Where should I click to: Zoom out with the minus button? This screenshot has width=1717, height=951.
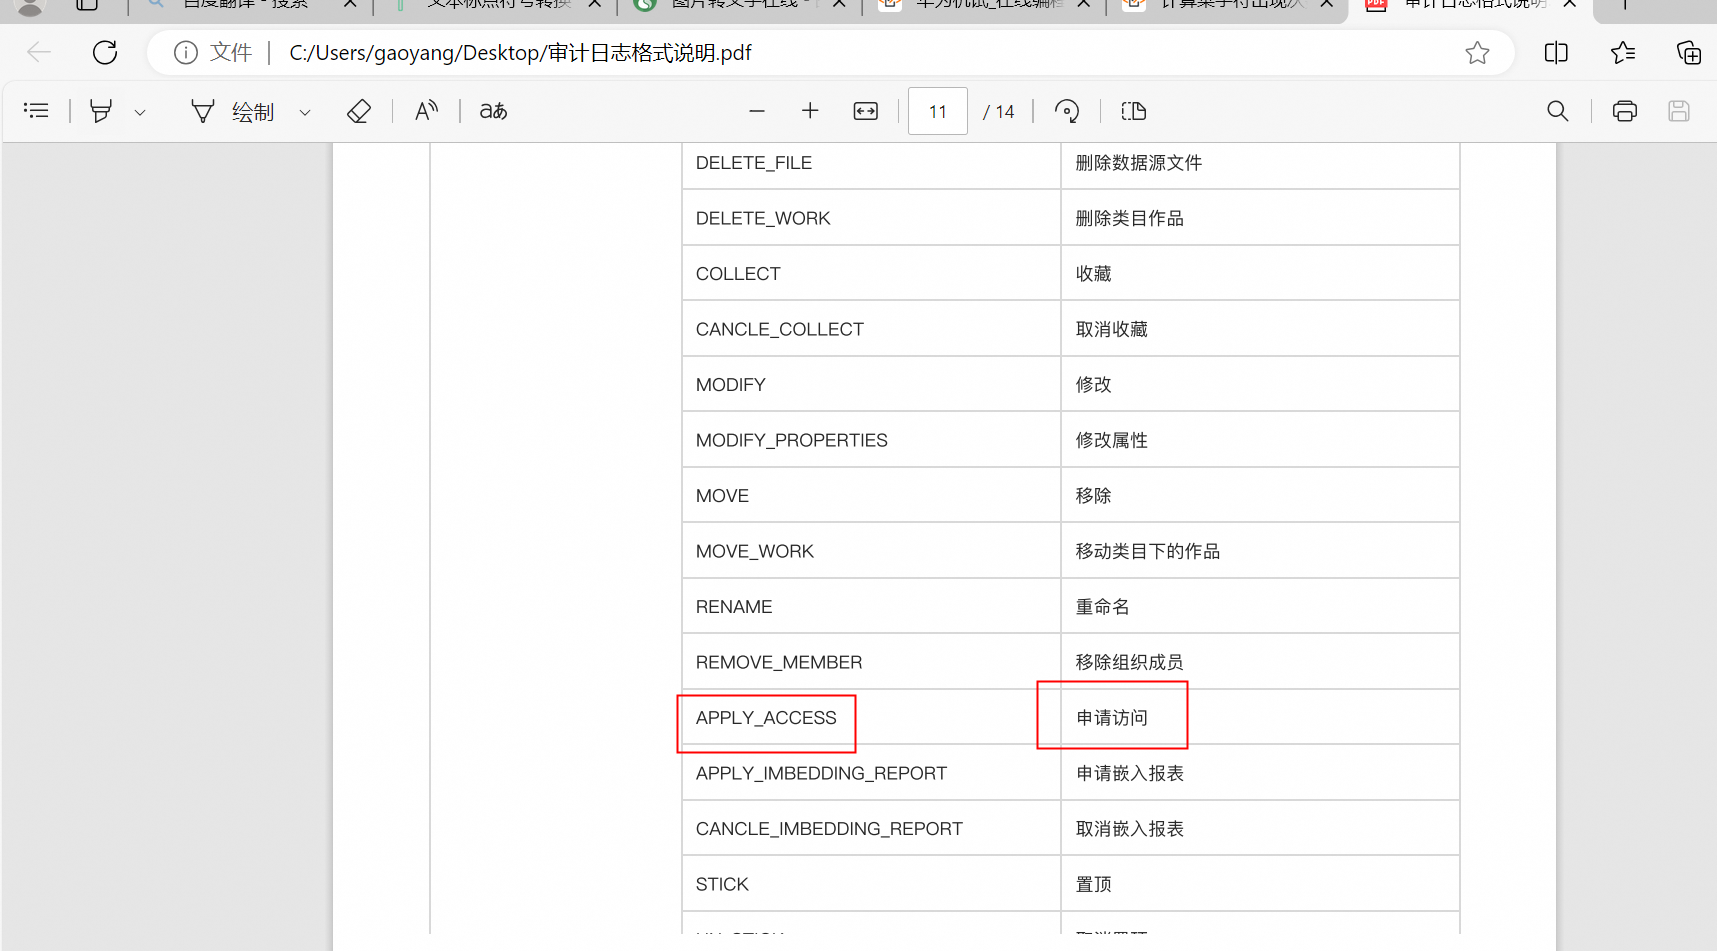point(757,111)
